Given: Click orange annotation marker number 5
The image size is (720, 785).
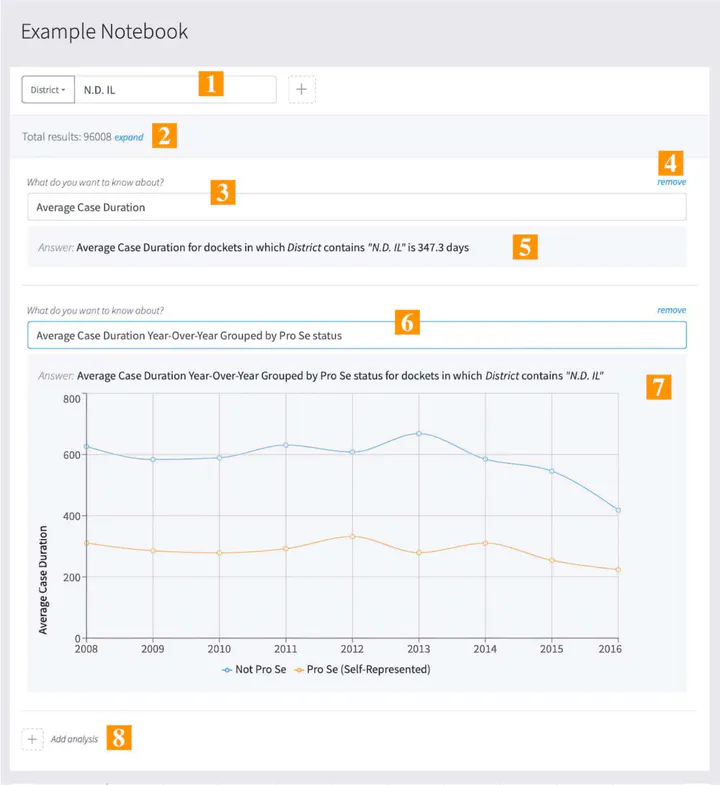Looking at the screenshot, I should tap(525, 247).
